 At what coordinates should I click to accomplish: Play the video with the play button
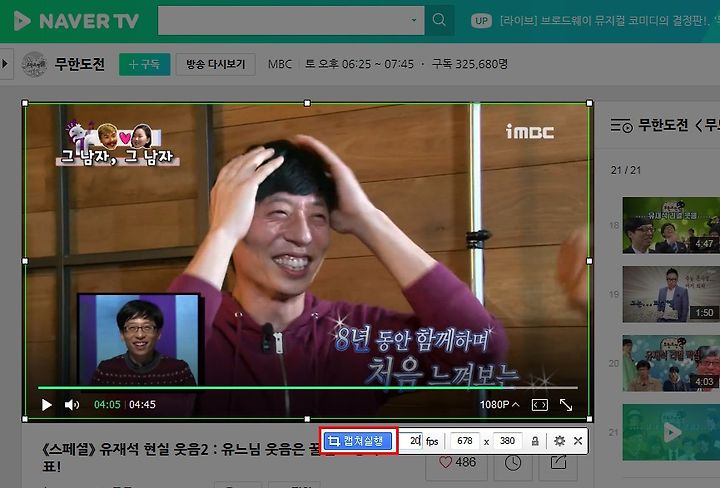pyautogui.click(x=46, y=405)
